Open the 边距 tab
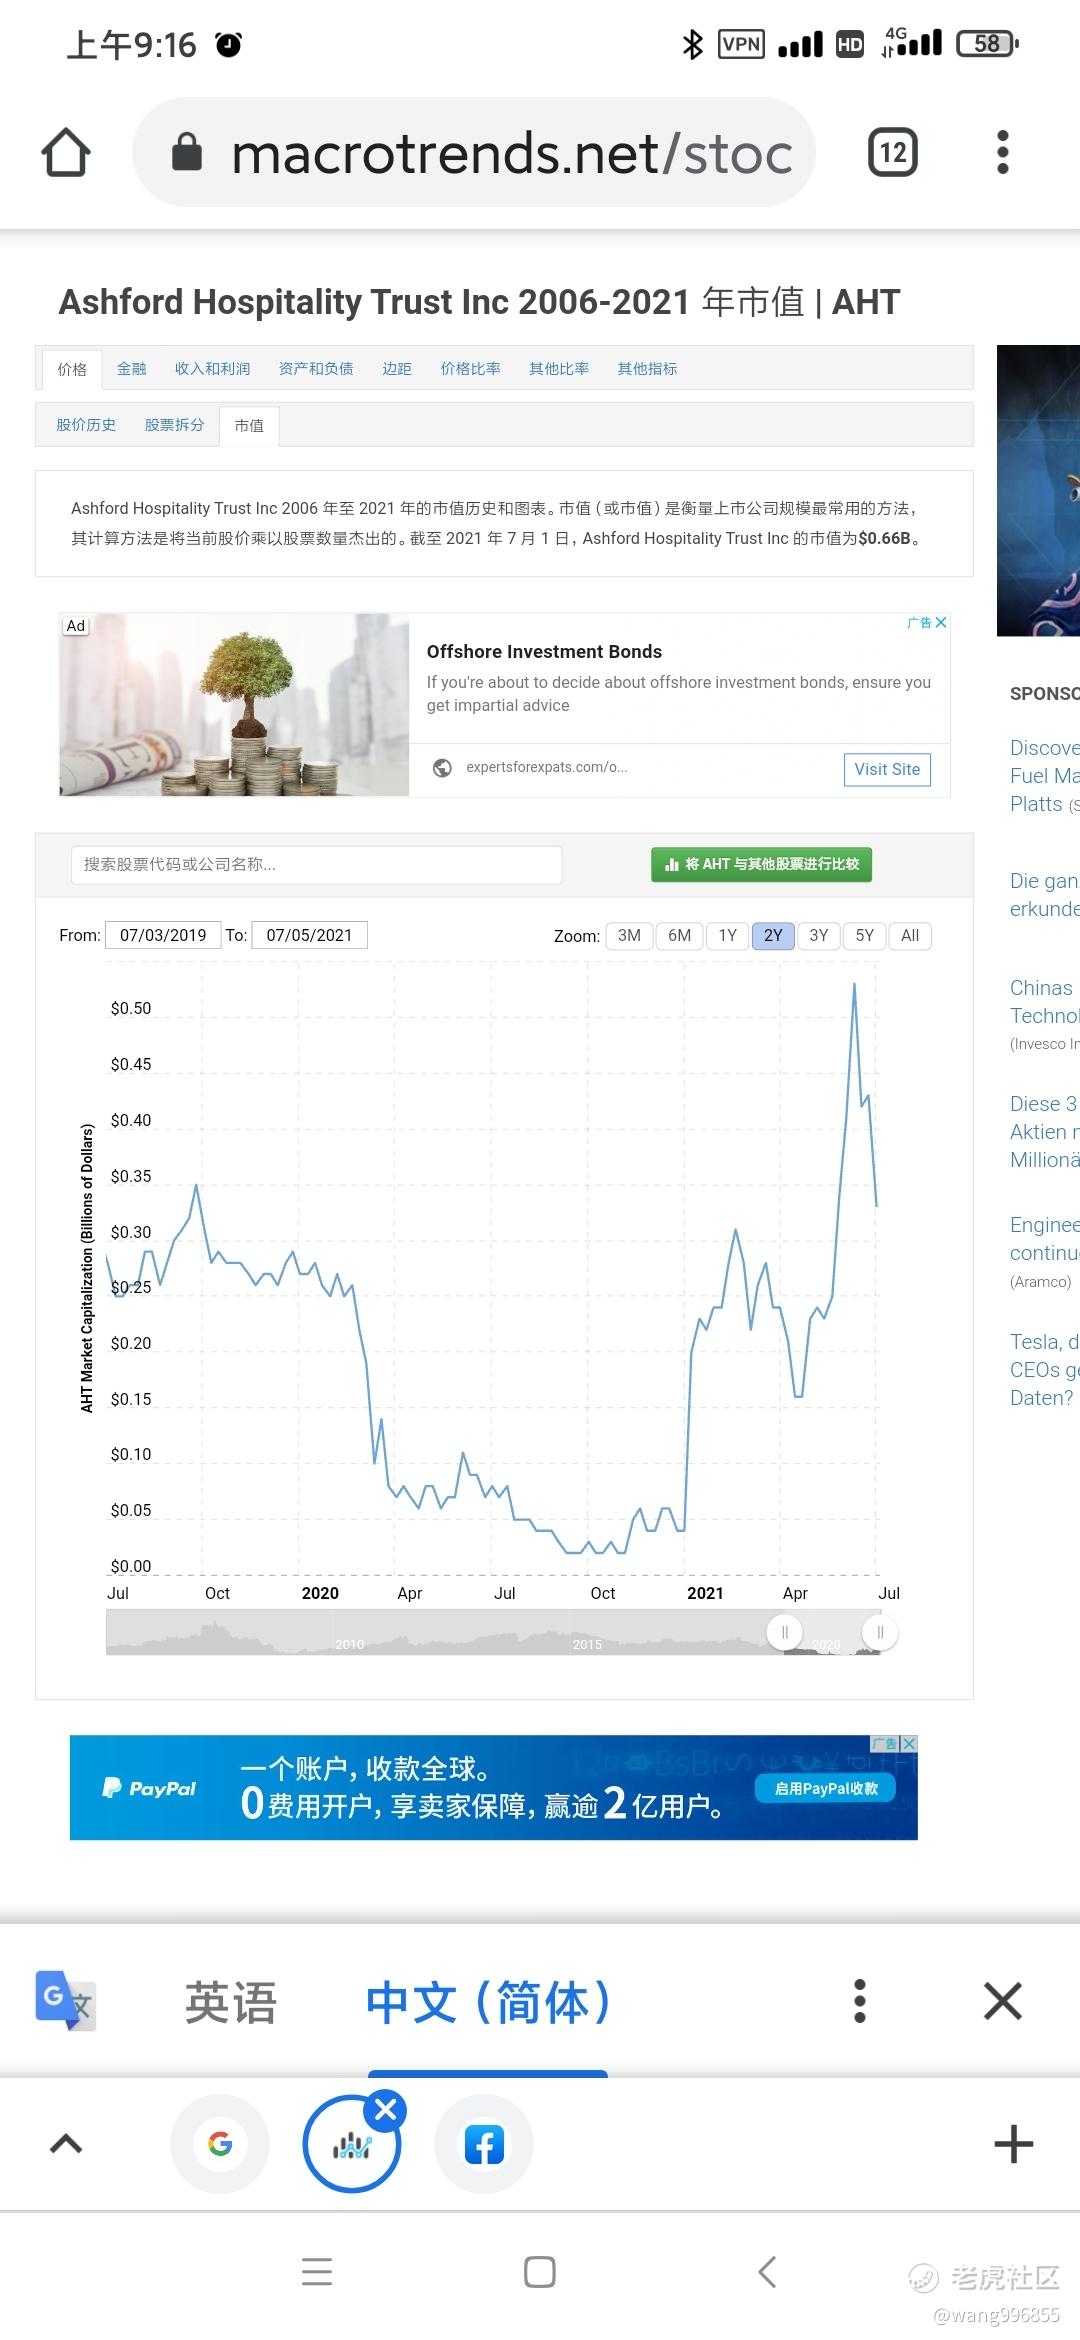 tap(397, 369)
